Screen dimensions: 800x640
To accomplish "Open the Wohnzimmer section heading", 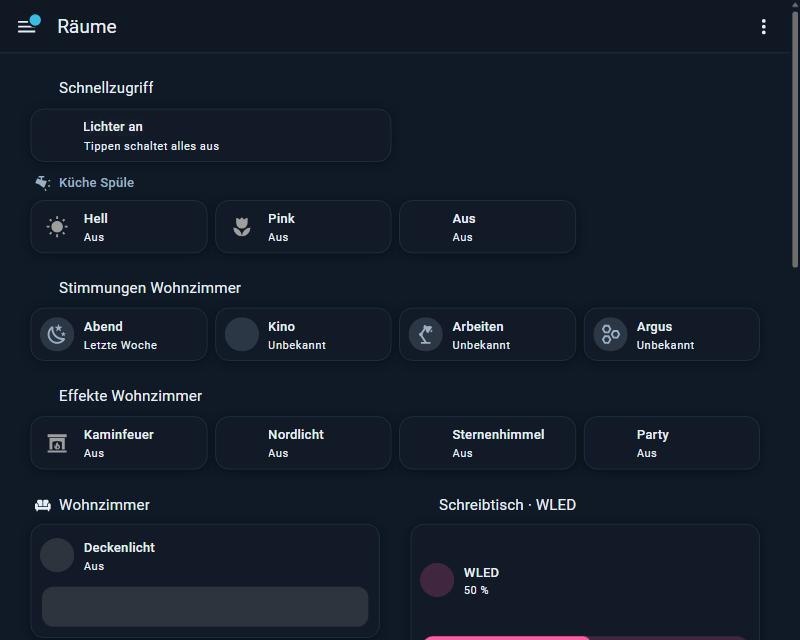I will pyautogui.click(x=104, y=505).
